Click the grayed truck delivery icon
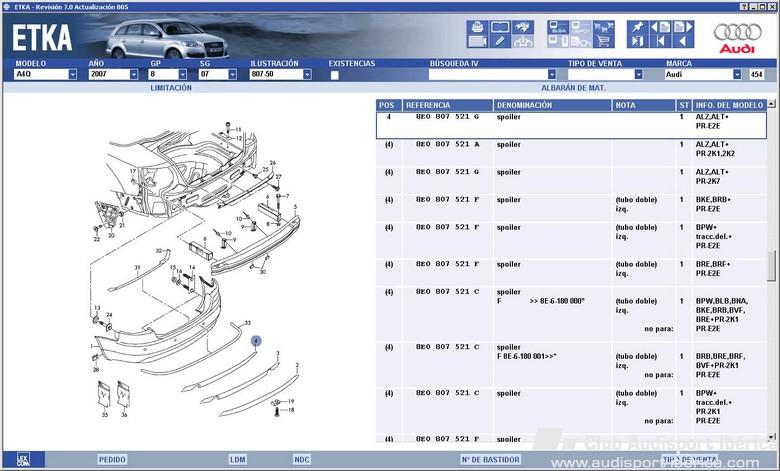The width and height of the screenshot is (780, 471). 581,41
